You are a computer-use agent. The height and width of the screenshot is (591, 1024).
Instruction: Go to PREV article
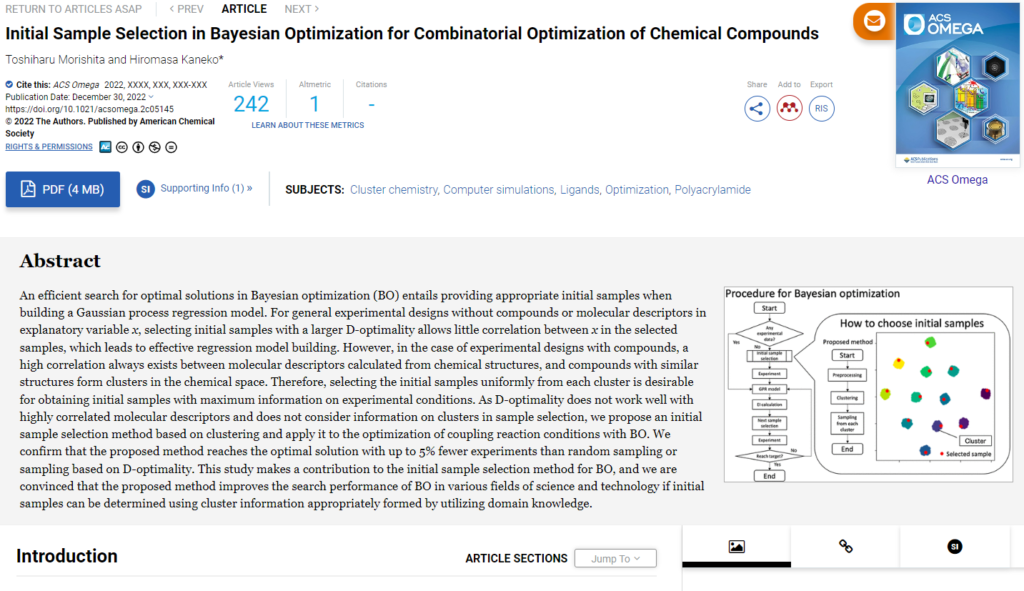point(186,9)
